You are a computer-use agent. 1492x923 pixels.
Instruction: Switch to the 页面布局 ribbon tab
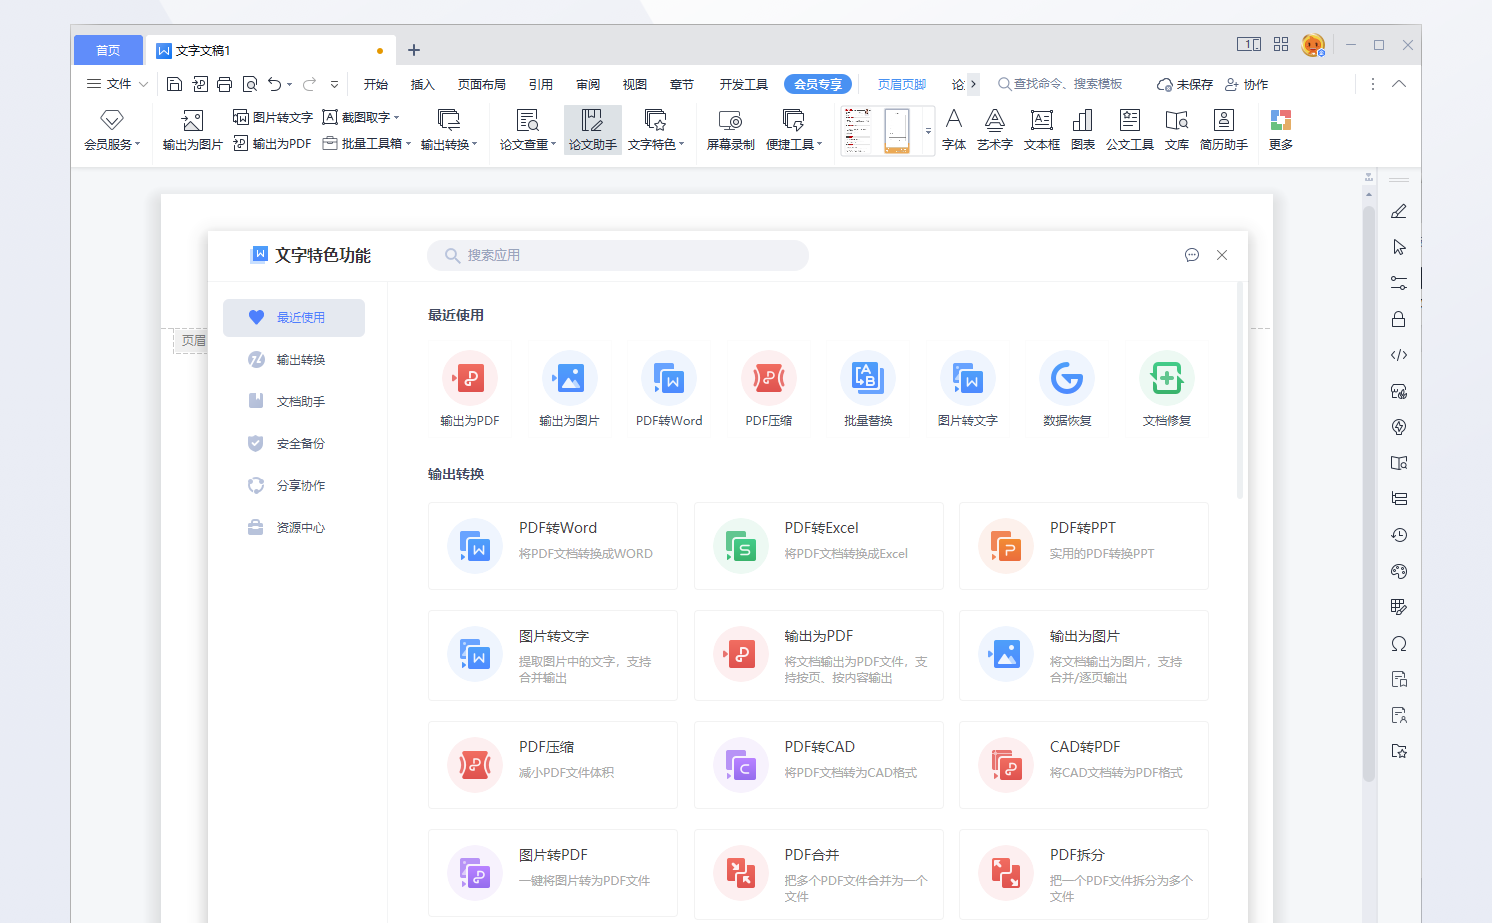tap(481, 84)
